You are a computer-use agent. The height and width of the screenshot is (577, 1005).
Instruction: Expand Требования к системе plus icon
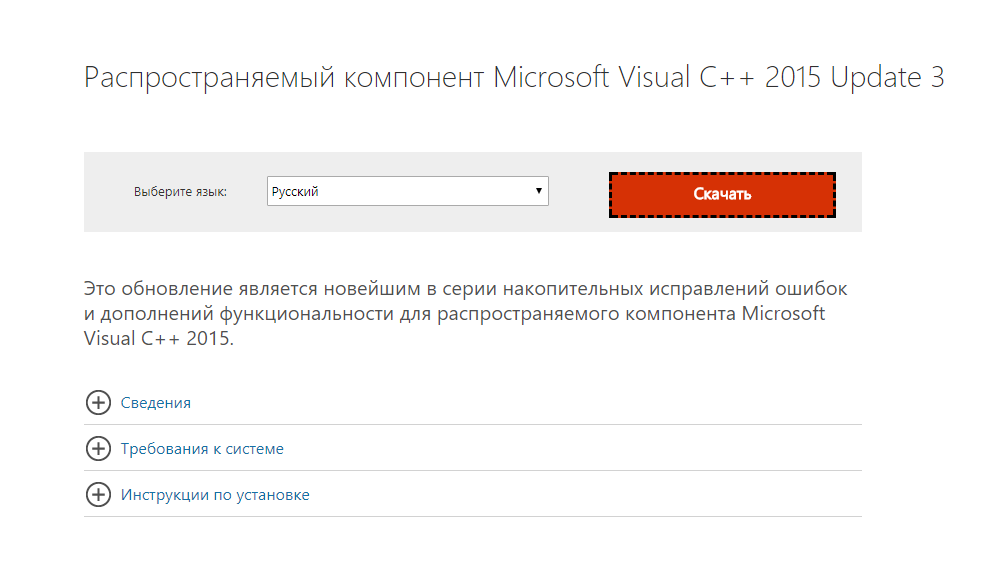coord(98,449)
